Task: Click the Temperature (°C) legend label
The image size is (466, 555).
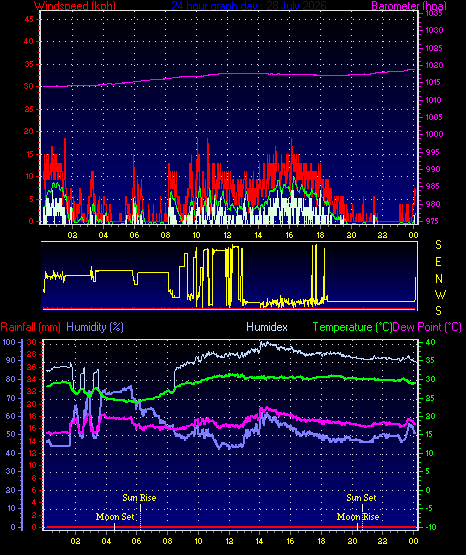Action: pos(352,327)
